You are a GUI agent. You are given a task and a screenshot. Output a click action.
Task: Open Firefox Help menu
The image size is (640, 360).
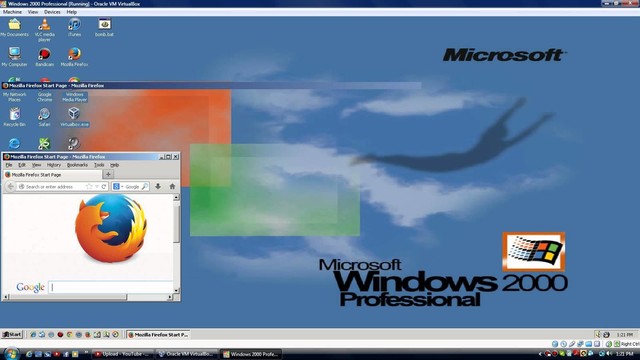point(115,165)
